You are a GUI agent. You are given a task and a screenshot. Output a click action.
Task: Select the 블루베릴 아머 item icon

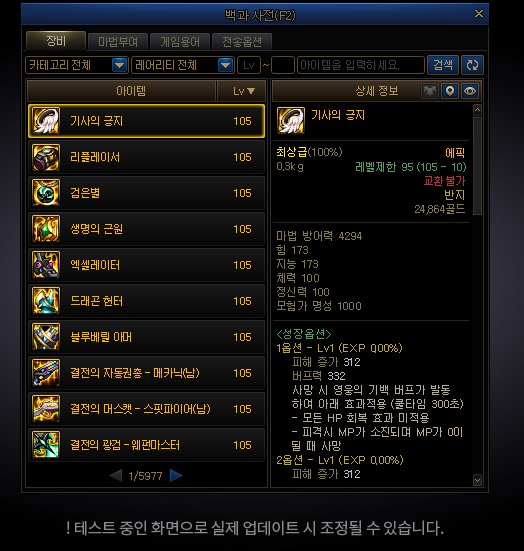(x=46, y=337)
